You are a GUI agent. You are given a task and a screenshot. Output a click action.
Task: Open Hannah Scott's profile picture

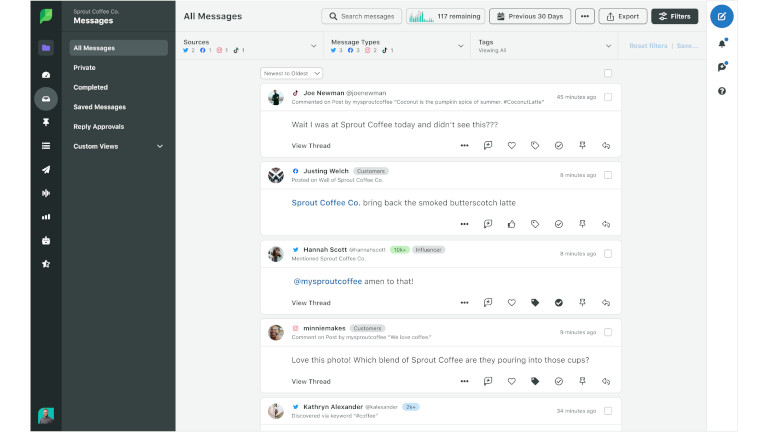pos(276,254)
